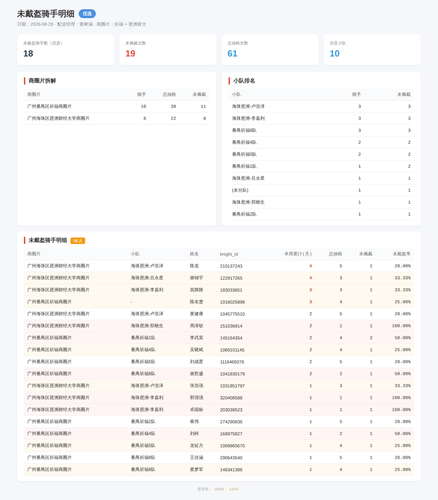The image size is (438, 500).
Task: Click knight_id 290643540
Action: (231, 458)
